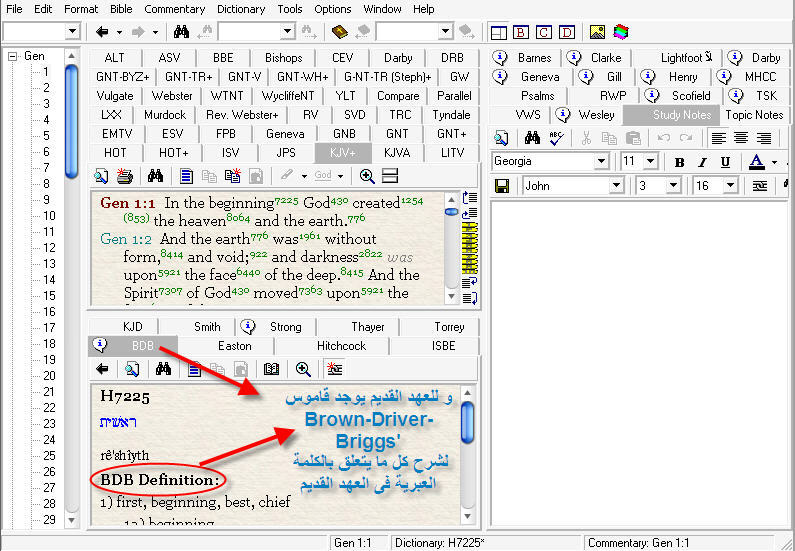Viewport: 795px width, 551px height.
Task: Click the open book icon in dictionary toolbar
Action: 272,370
